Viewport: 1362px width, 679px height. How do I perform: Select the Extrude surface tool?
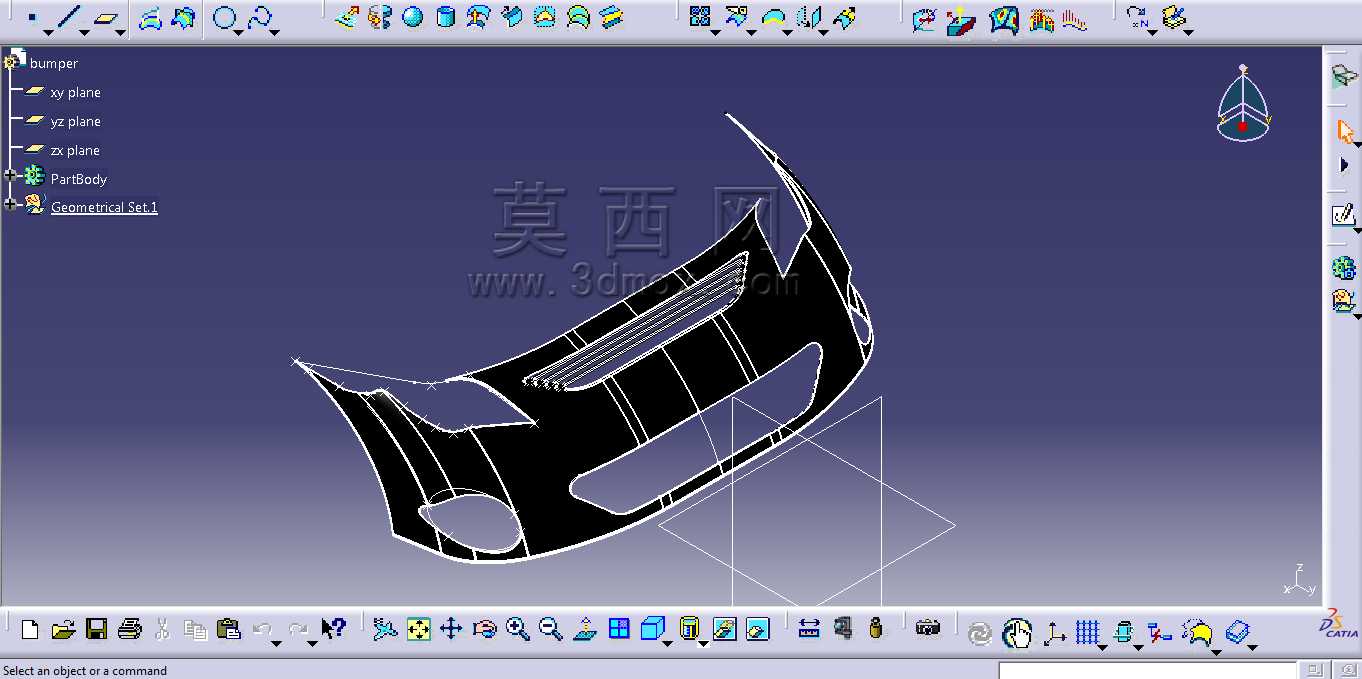click(347, 17)
